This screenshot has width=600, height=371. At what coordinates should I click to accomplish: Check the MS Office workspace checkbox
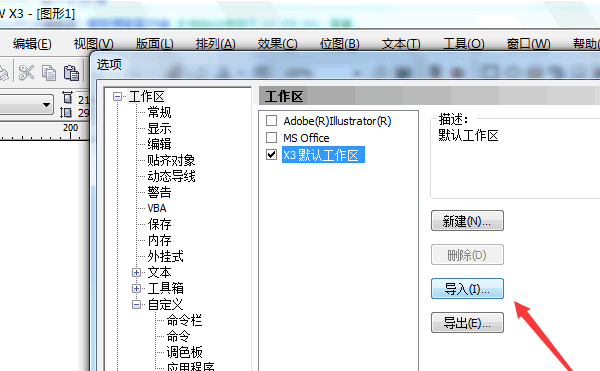pos(271,137)
